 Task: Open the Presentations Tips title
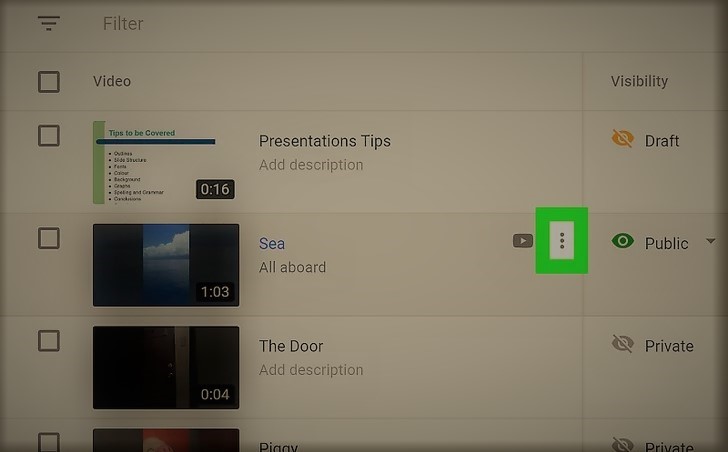(325, 141)
